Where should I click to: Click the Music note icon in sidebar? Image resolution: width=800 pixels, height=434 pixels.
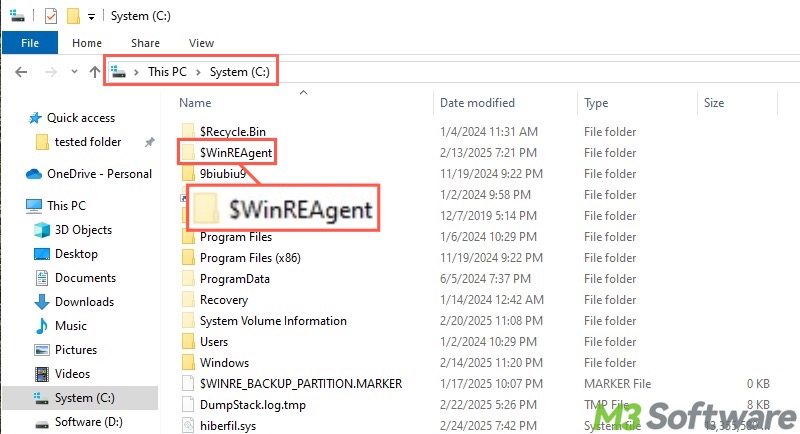pyautogui.click(x=42, y=326)
